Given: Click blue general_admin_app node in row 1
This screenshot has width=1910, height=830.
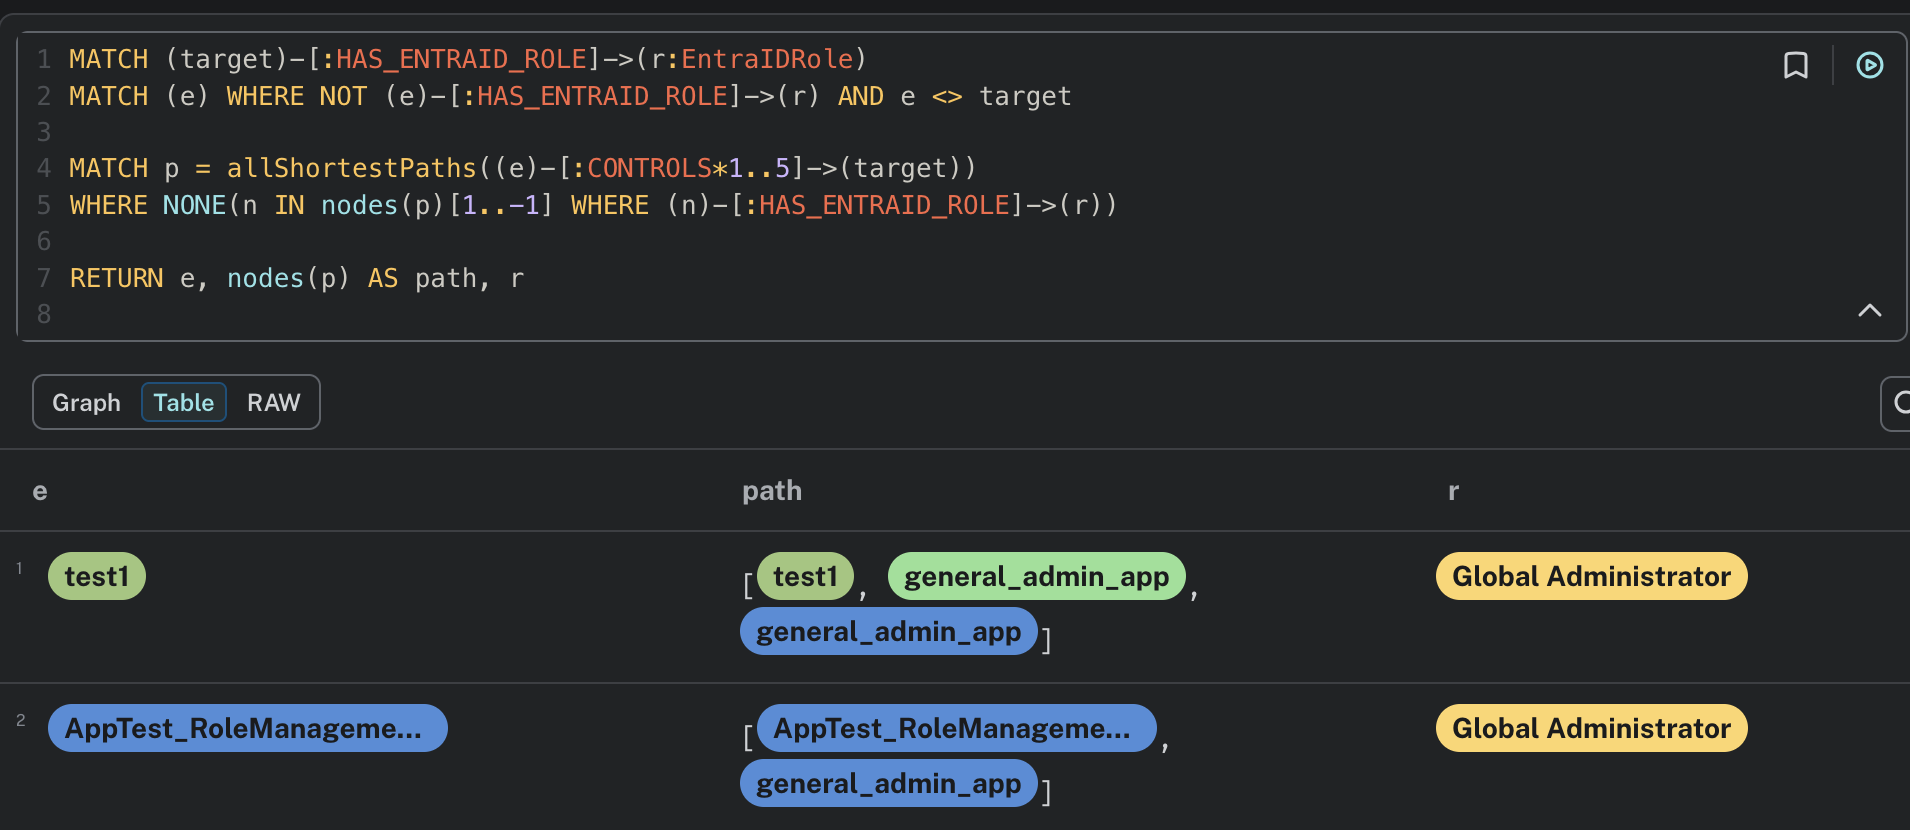Looking at the screenshot, I should [x=888, y=631].
